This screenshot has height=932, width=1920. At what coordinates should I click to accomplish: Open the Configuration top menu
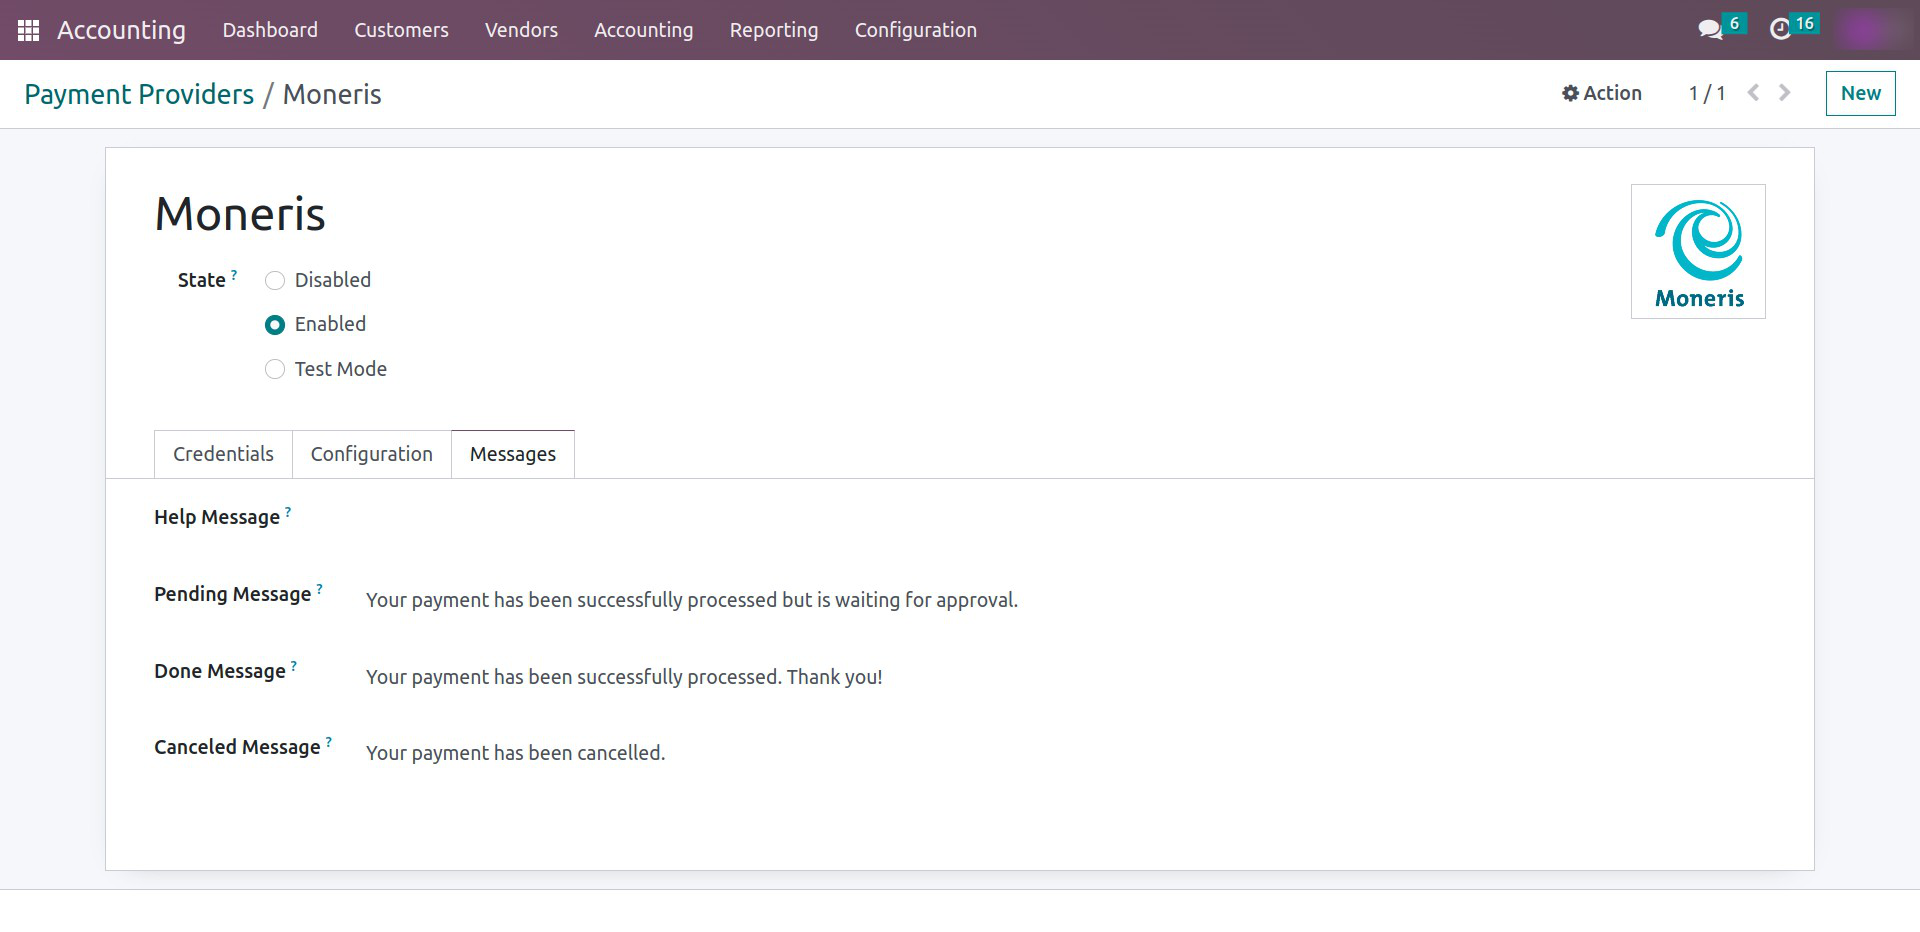point(915,30)
